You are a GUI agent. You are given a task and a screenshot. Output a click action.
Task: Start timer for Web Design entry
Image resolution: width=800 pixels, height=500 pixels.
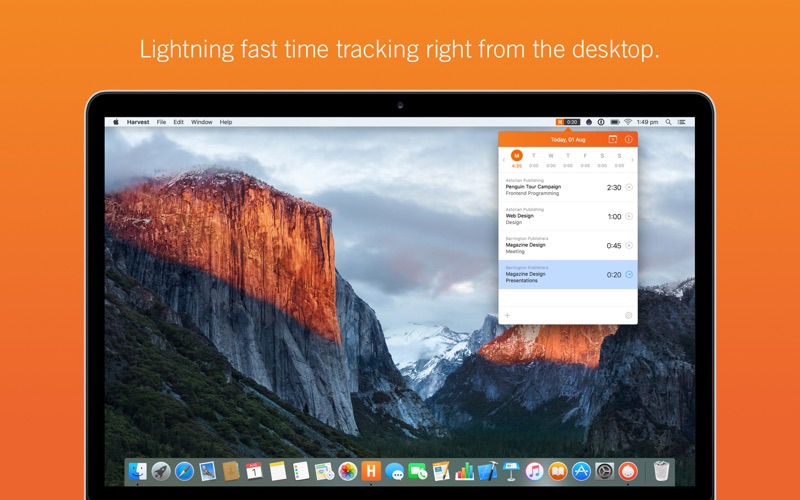tap(629, 216)
